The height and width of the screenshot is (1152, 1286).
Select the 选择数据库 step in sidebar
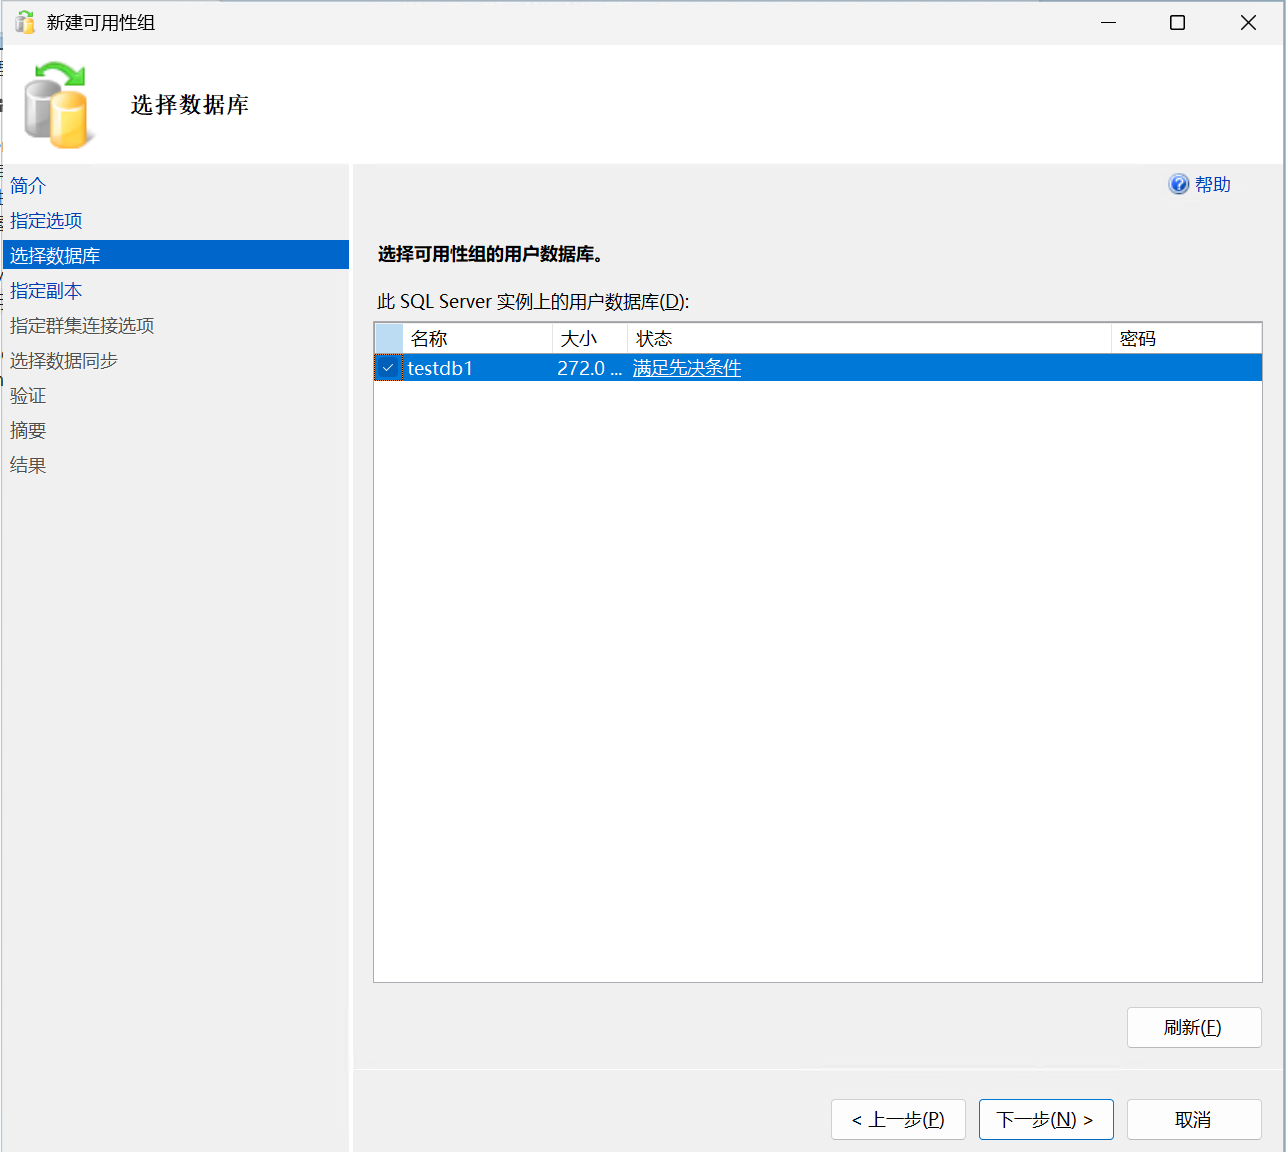(x=55, y=256)
